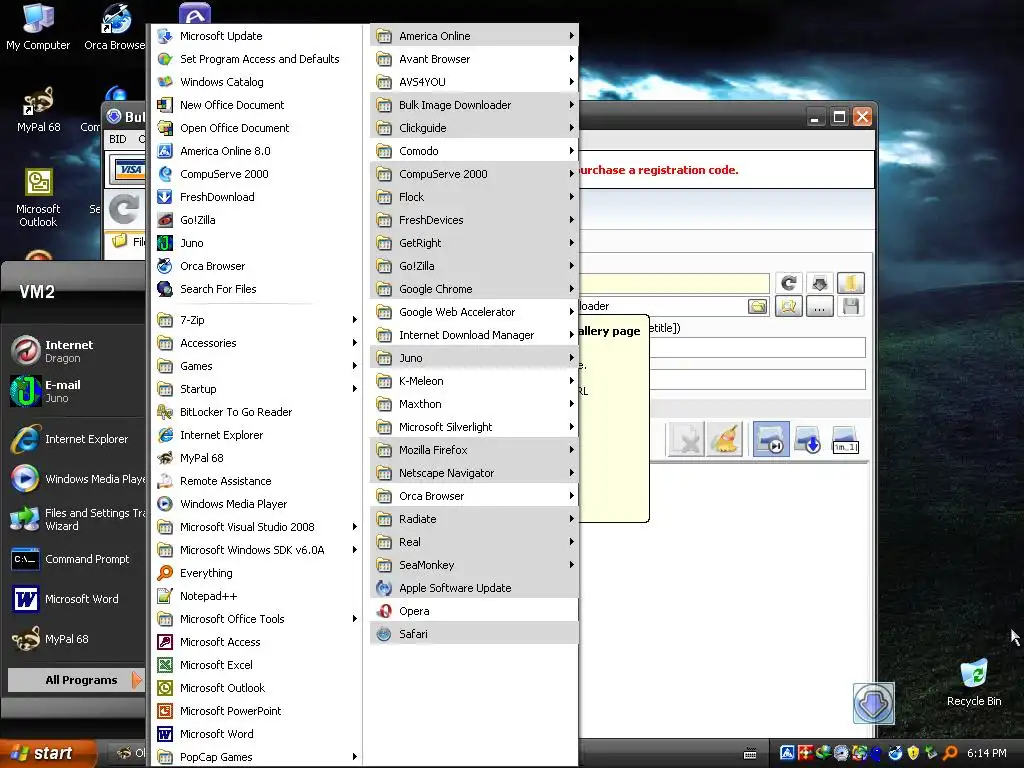Screen dimensions: 1024x768
Task: Select Internet Download Manager folder
Action: [x=474, y=335]
